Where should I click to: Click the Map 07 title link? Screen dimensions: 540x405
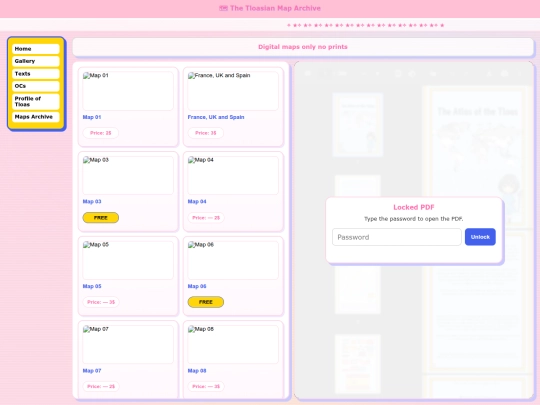[x=92, y=371]
